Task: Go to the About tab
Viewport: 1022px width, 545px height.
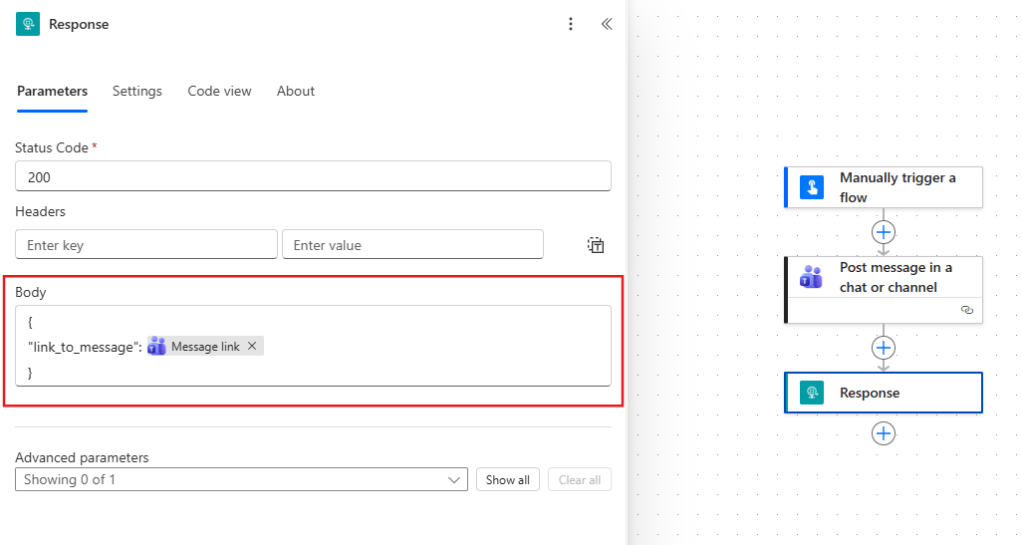Action: coord(295,91)
